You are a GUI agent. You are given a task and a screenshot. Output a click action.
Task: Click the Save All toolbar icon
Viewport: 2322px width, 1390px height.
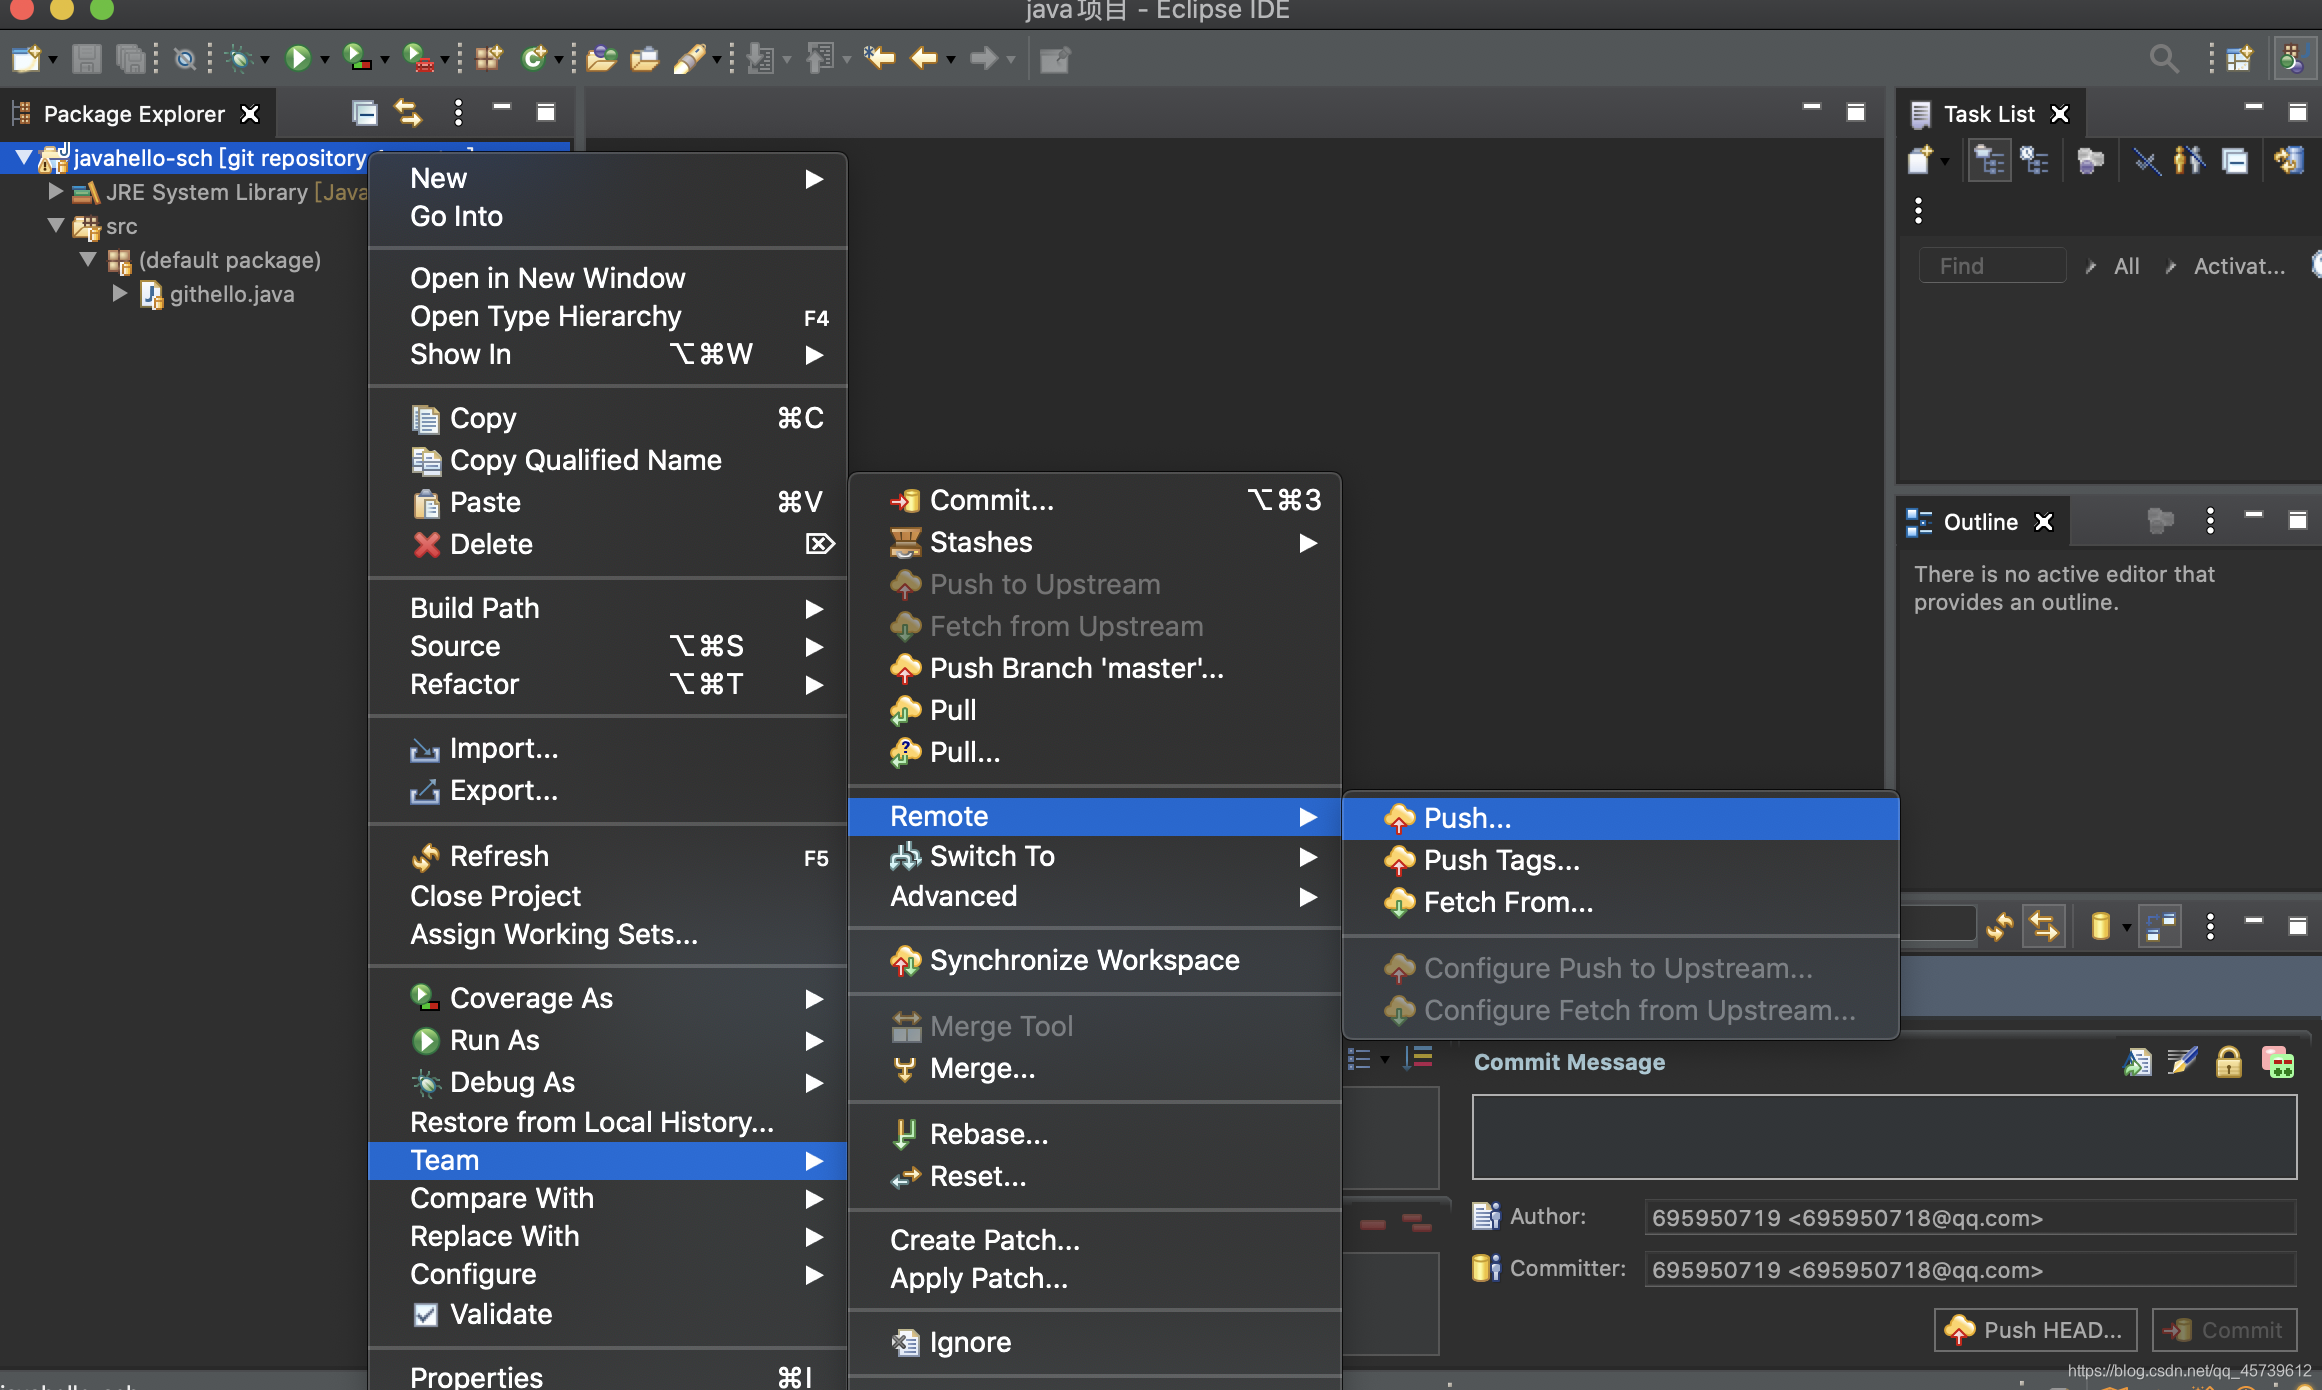point(130,59)
